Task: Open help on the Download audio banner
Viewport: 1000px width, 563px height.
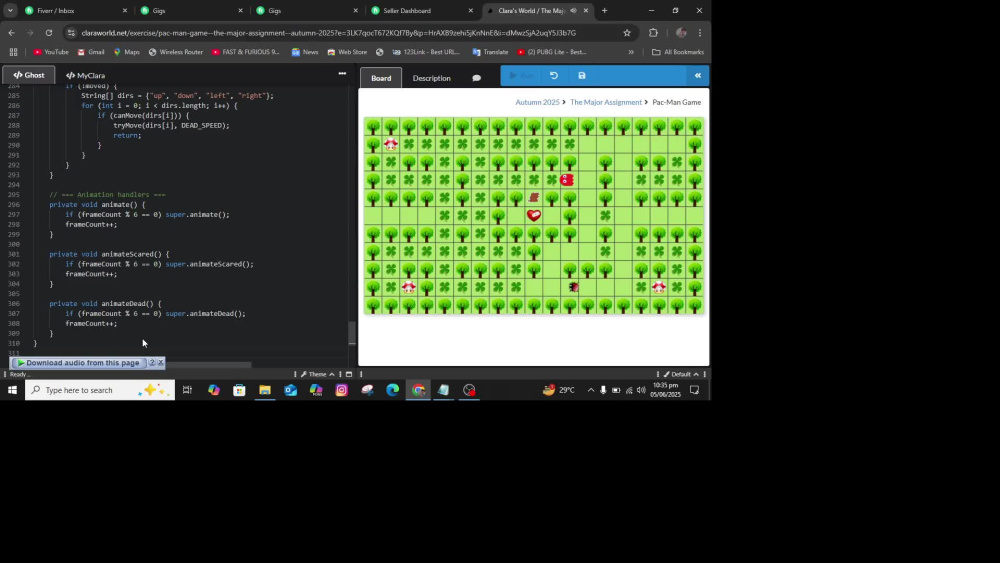Action: pyautogui.click(x=152, y=362)
